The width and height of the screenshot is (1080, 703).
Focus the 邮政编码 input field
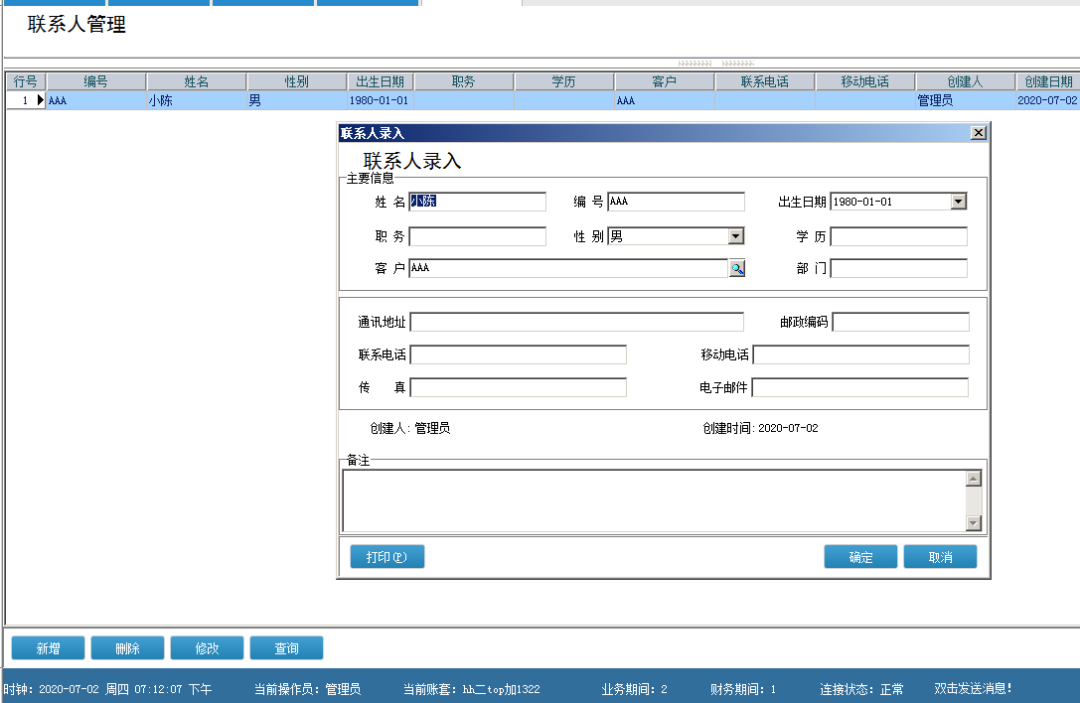click(x=901, y=322)
